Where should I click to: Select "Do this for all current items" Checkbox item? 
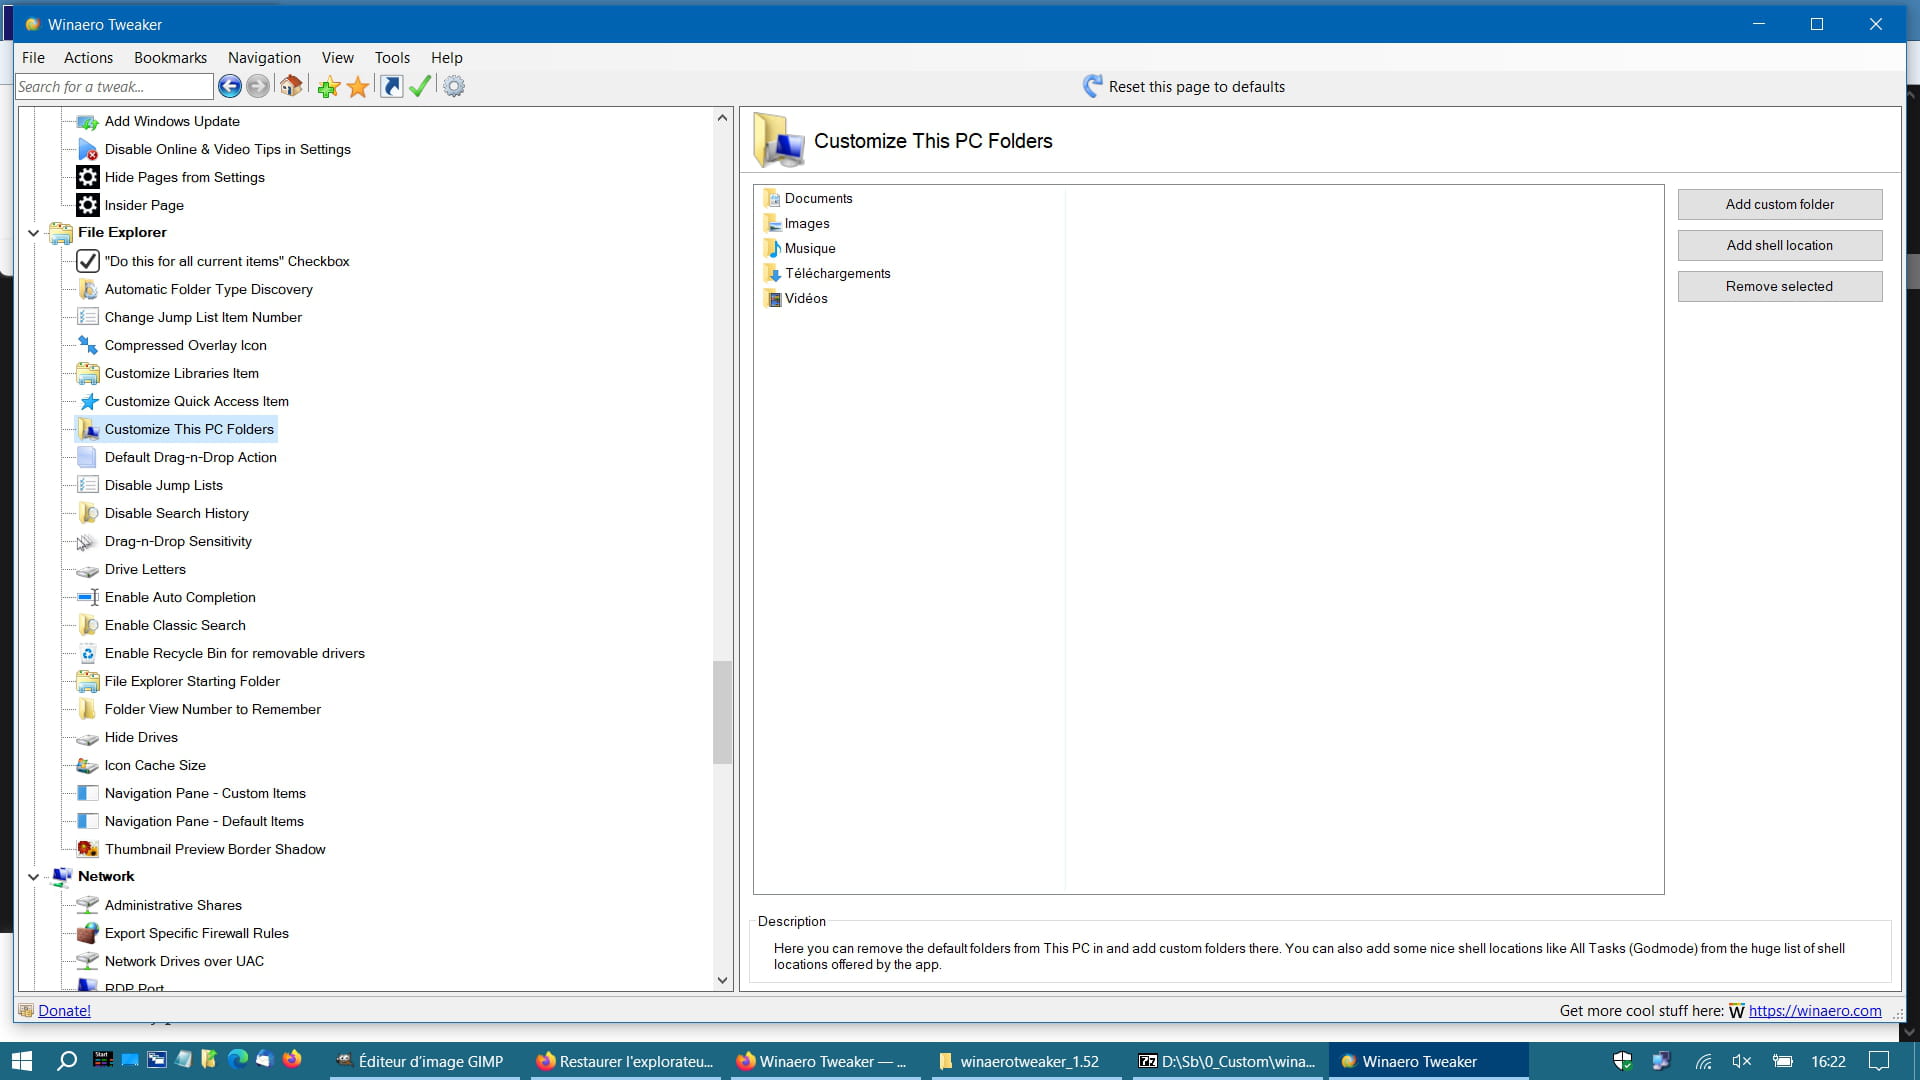coord(227,261)
